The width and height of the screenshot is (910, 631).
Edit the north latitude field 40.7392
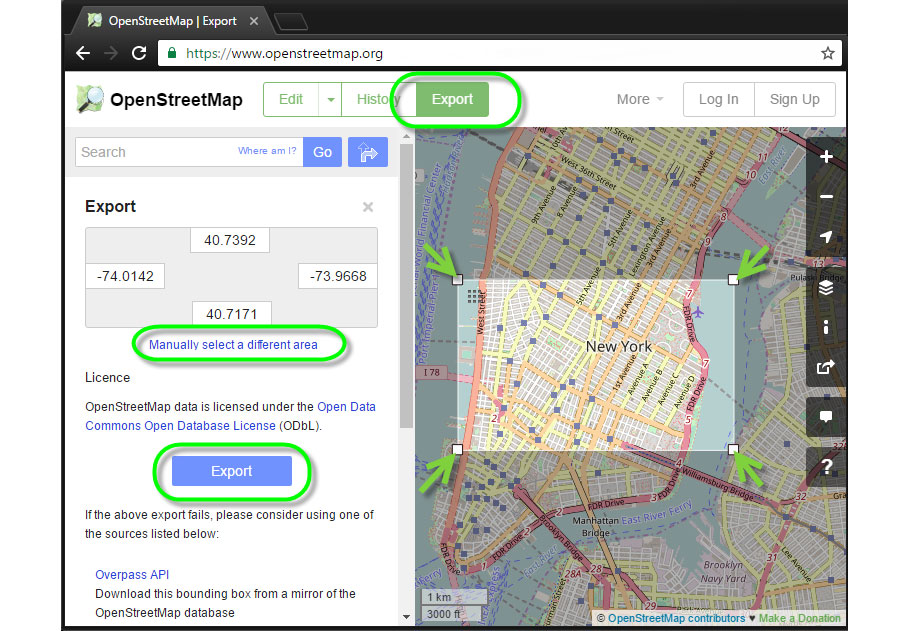pos(230,240)
